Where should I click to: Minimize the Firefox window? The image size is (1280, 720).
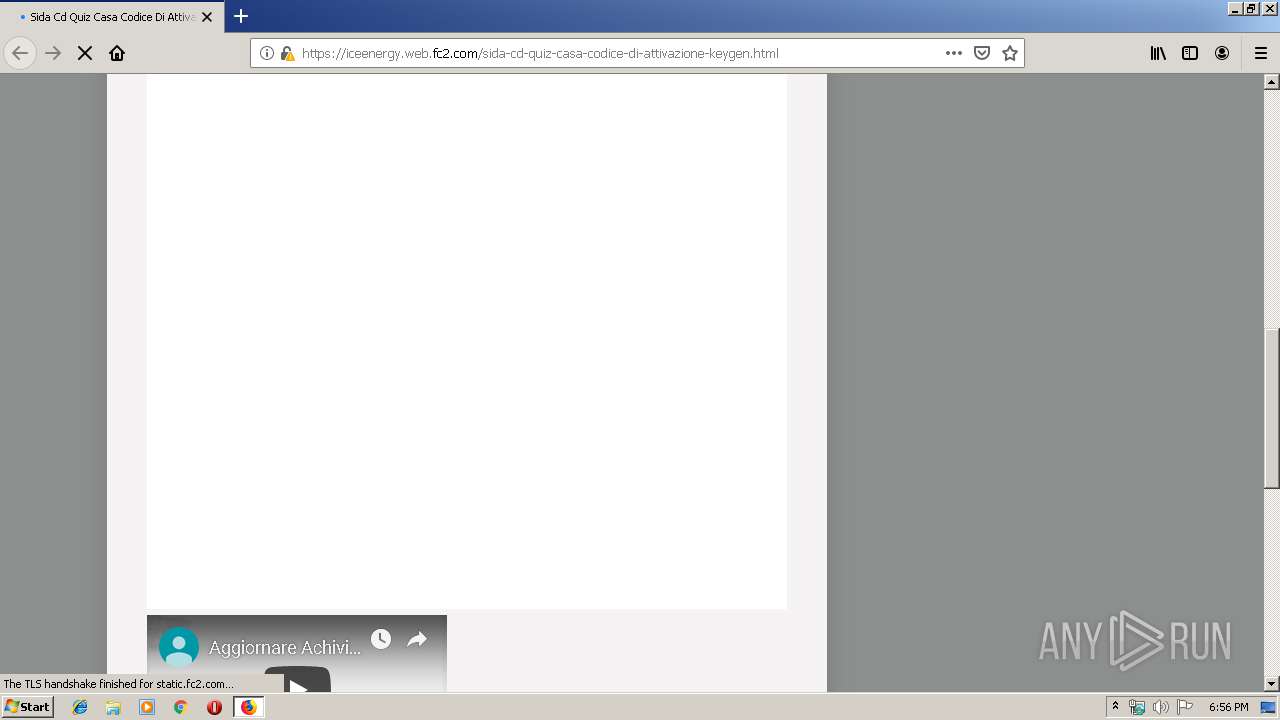point(1236,8)
